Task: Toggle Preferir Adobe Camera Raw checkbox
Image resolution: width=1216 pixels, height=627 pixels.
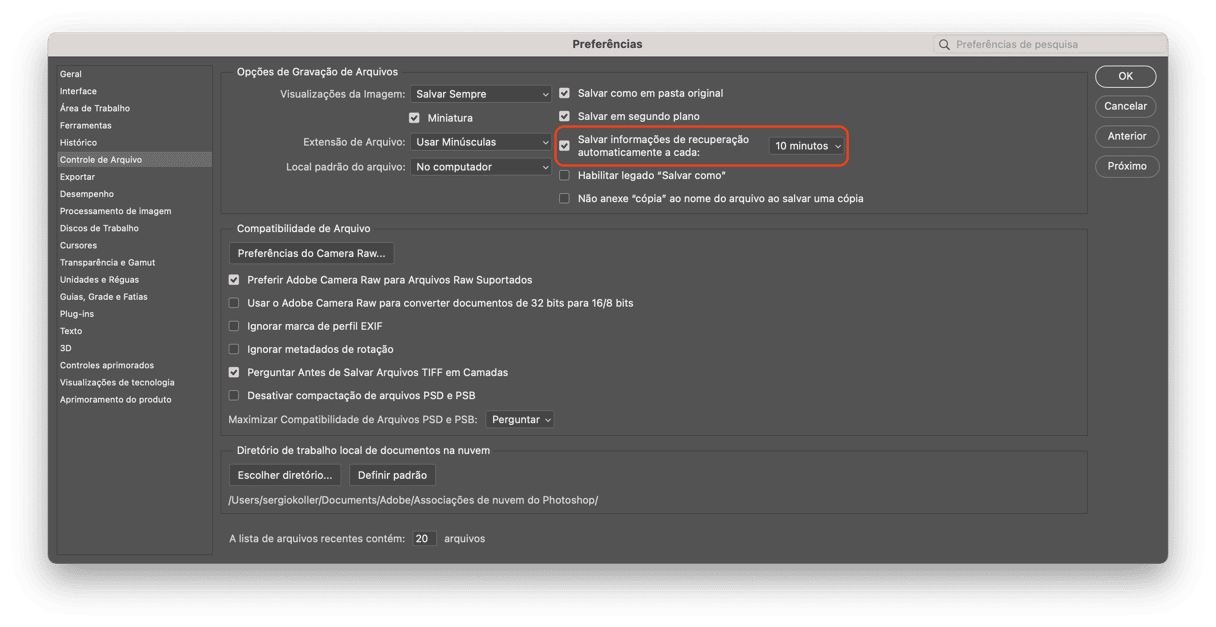Action: [x=234, y=280]
